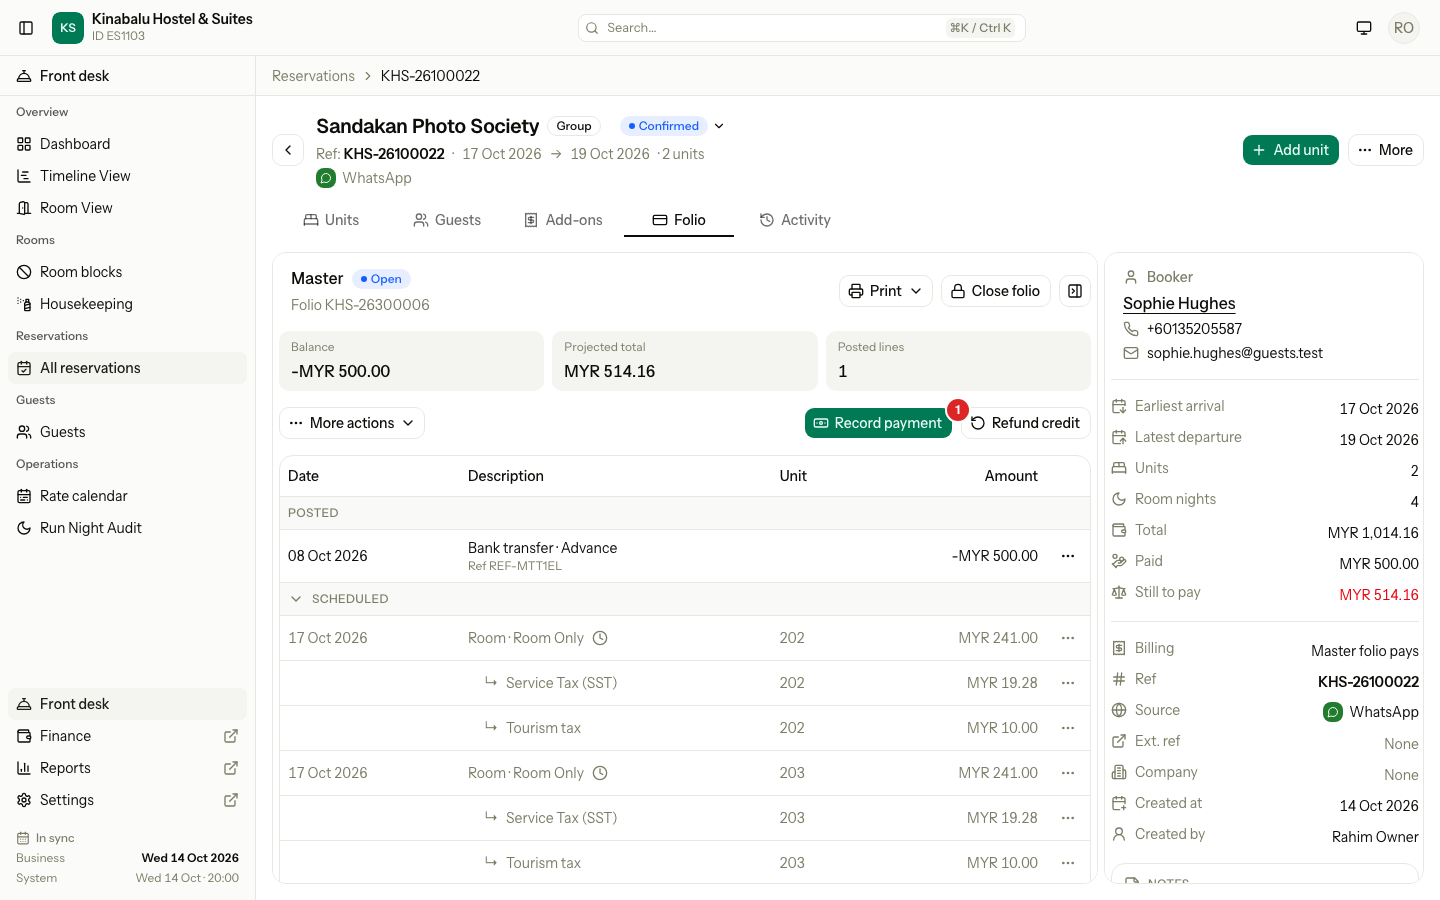Click the KS property logo
The width and height of the screenshot is (1440, 900).
[x=68, y=28]
